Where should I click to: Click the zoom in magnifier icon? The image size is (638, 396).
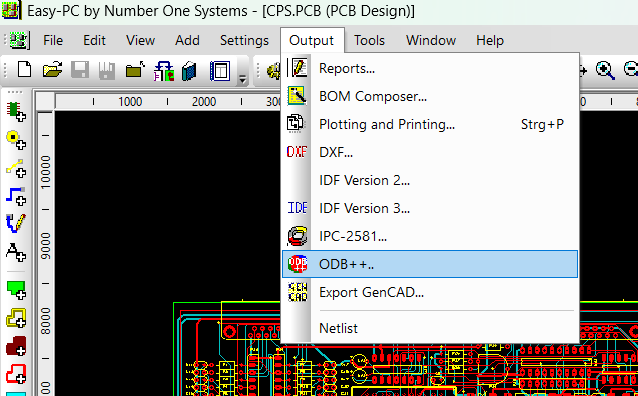605,70
